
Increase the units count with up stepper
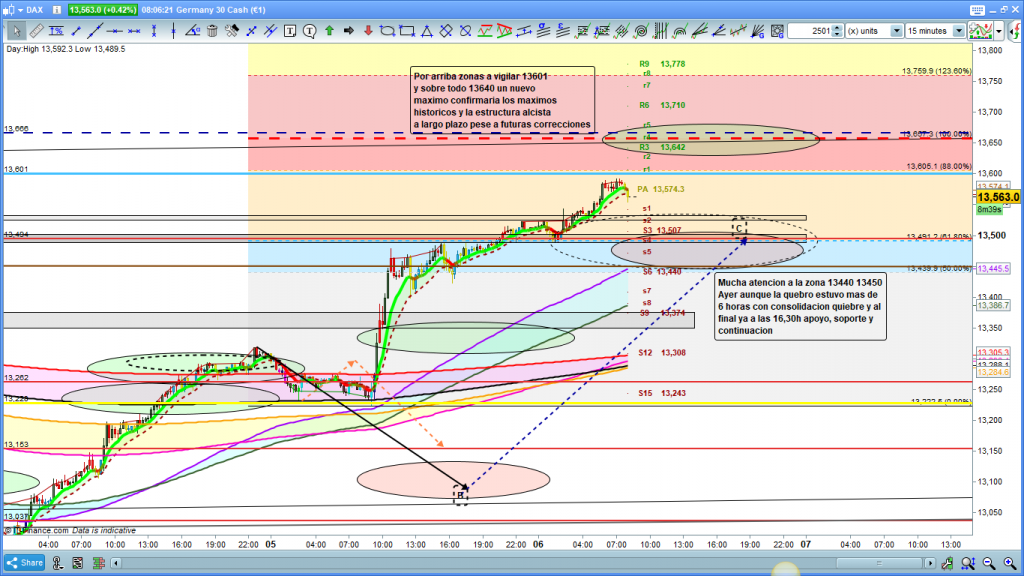[837, 28]
